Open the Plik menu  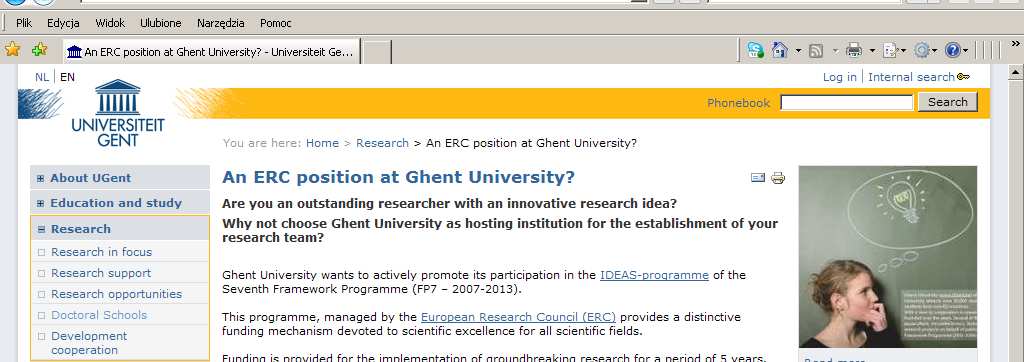pyautogui.click(x=24, y=23)
